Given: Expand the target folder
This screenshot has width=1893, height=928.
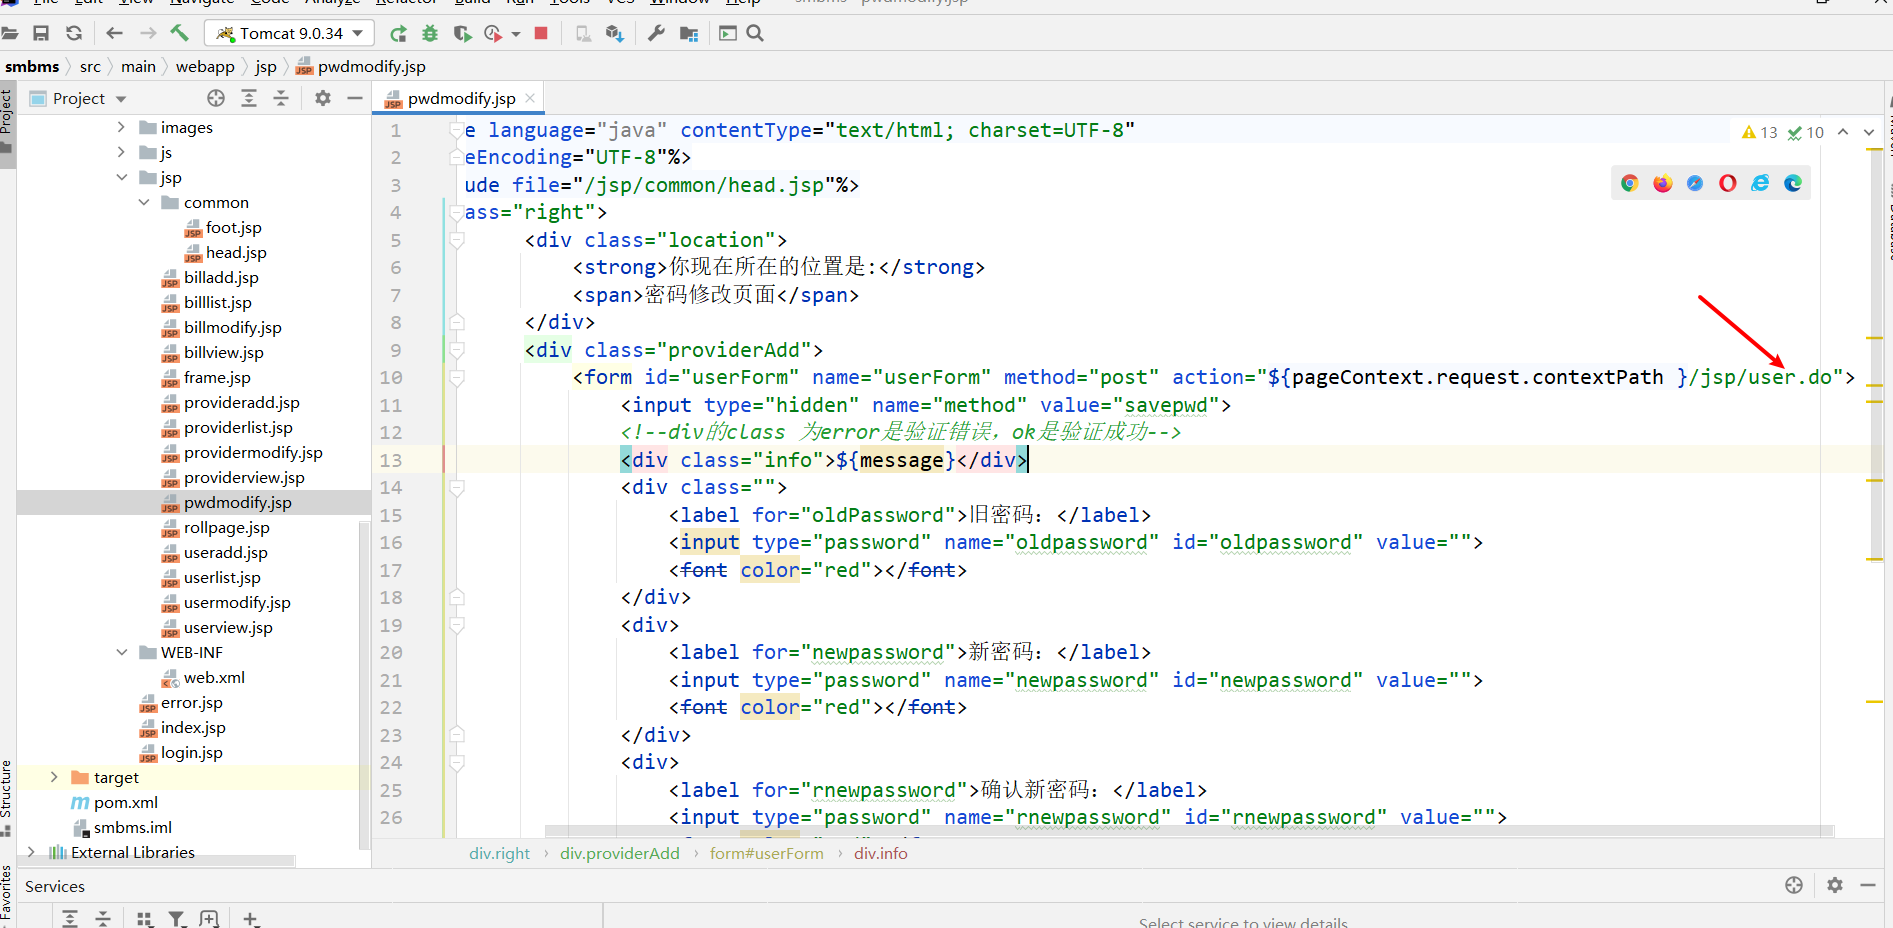Looking at the screenshot, I should click(x=54, y=777).
